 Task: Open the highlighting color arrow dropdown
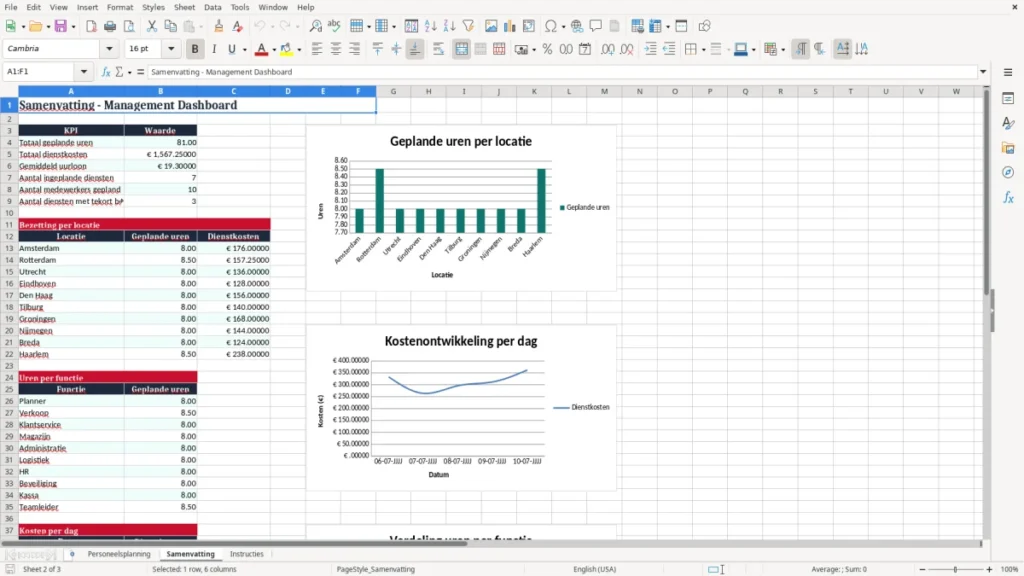coord(299,50)
